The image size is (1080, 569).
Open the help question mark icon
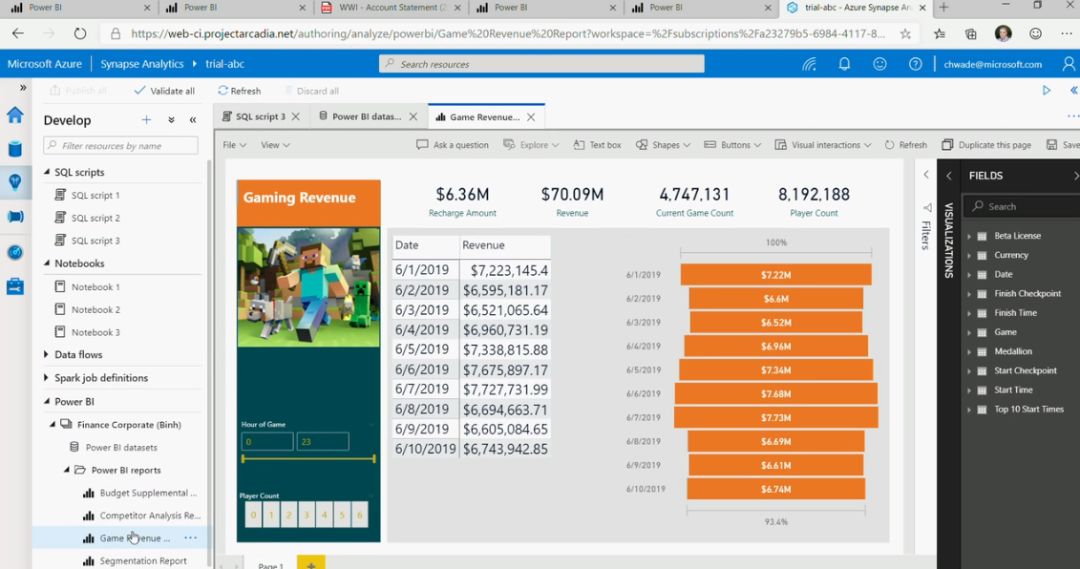coord(915,64)
